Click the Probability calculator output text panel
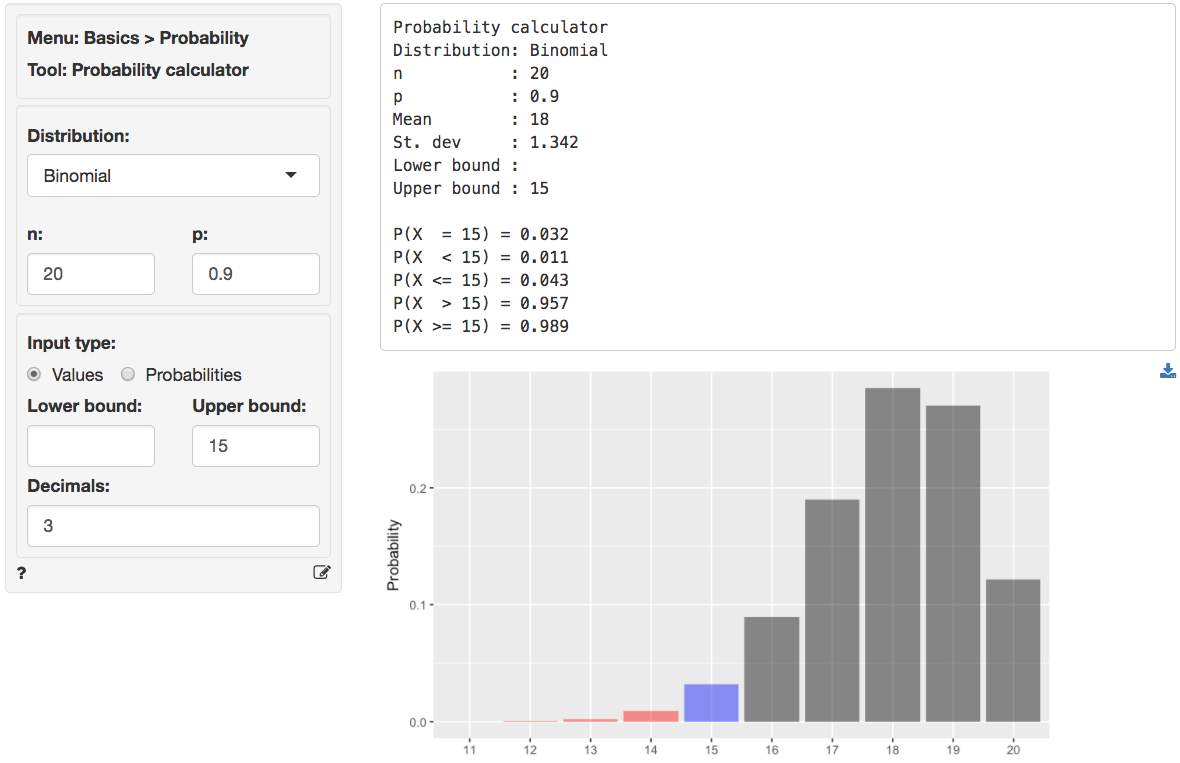 (x=777, y=177)
